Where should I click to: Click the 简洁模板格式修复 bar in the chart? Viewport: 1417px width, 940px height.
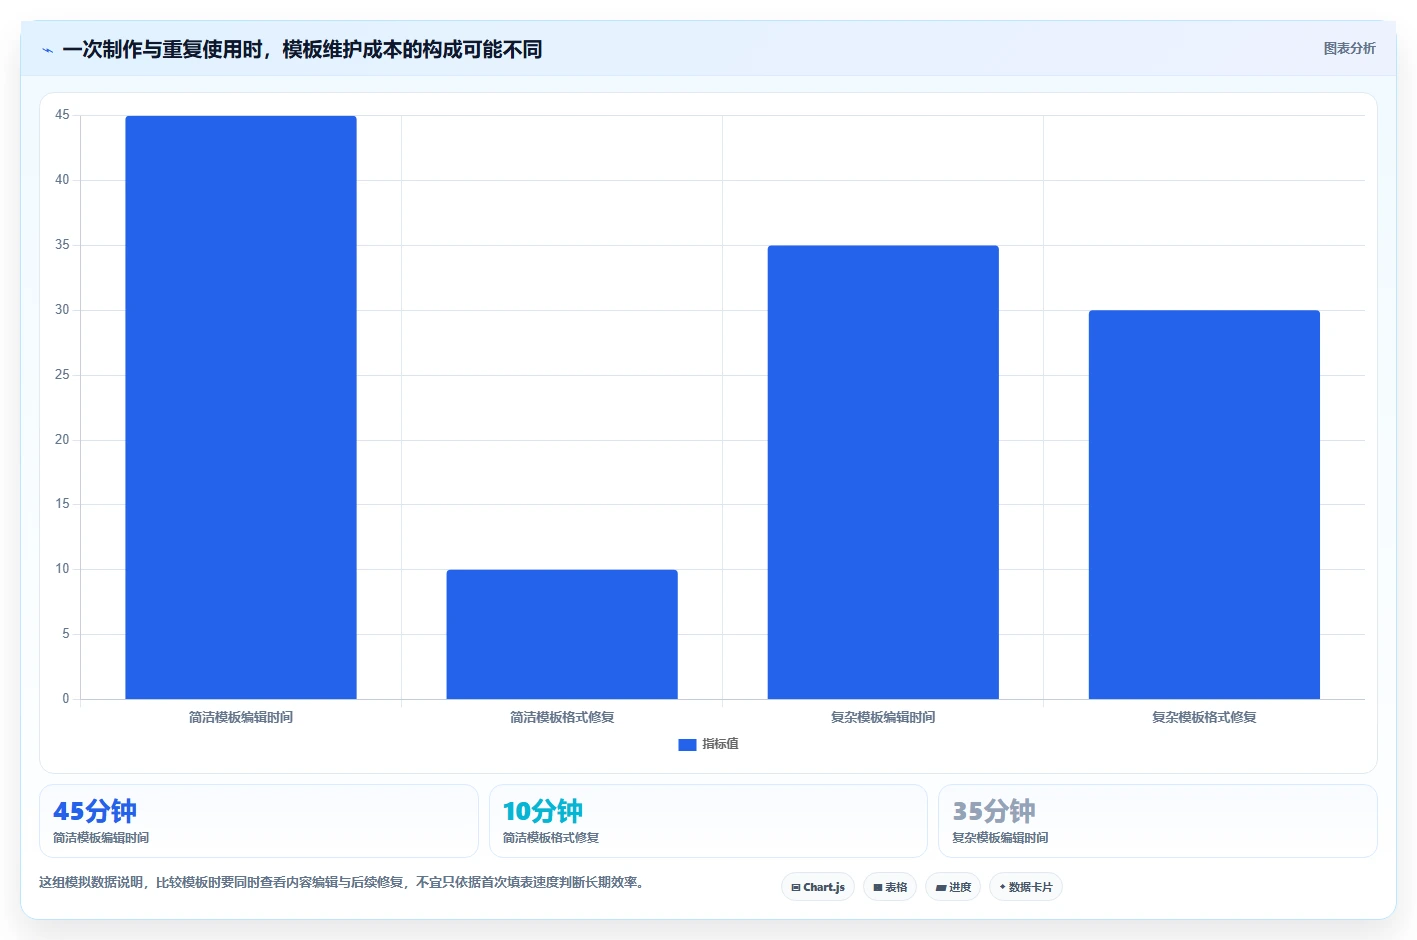pos(562,634)
